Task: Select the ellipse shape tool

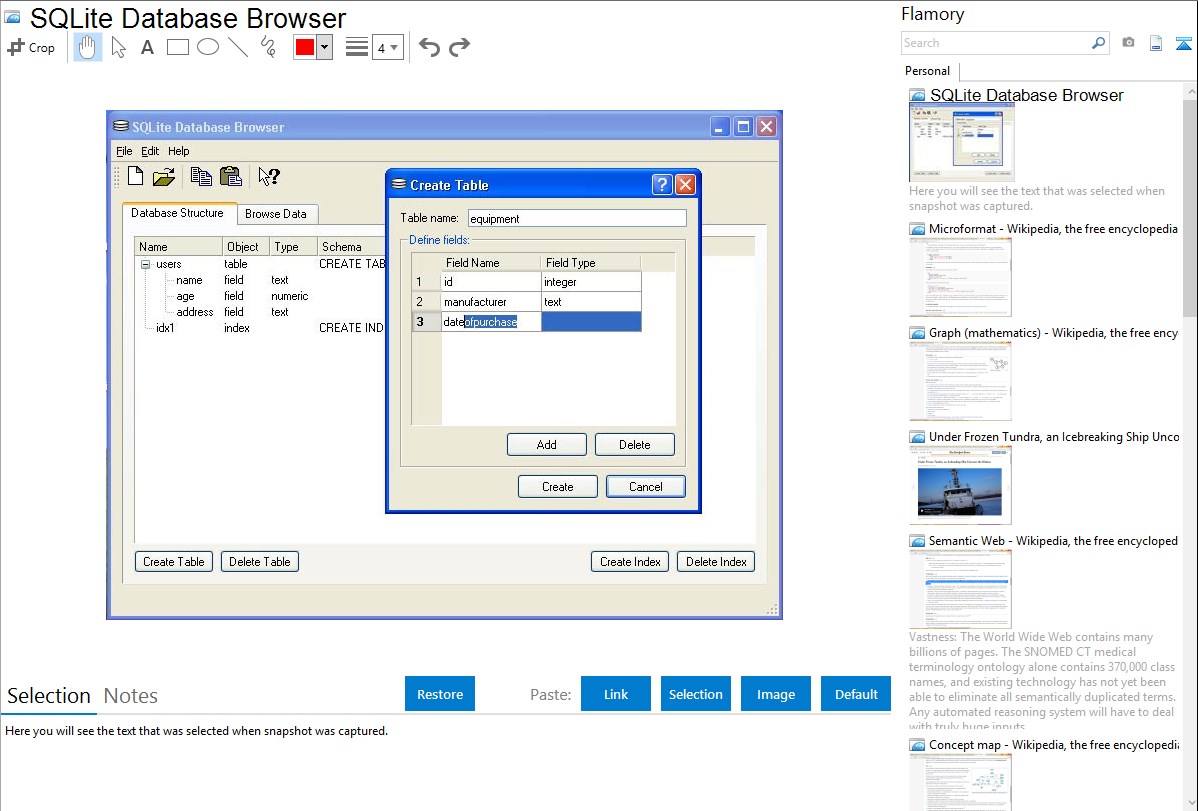Action: point(208,47)
